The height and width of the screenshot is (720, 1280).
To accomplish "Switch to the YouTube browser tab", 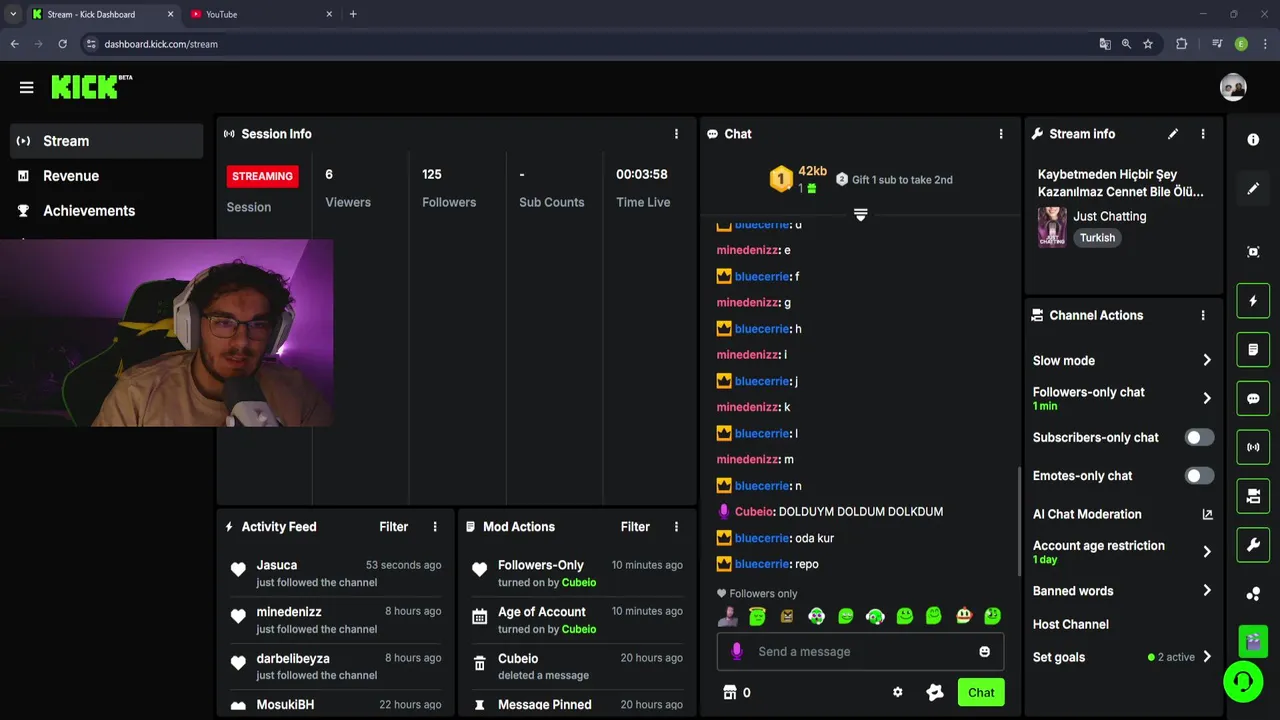I will pos(260,14).
